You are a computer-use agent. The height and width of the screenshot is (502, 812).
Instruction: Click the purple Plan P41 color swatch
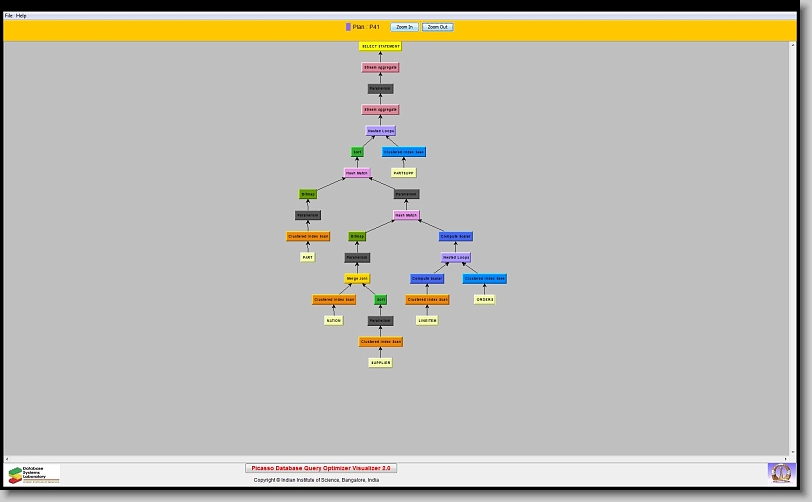click(348, 27)
